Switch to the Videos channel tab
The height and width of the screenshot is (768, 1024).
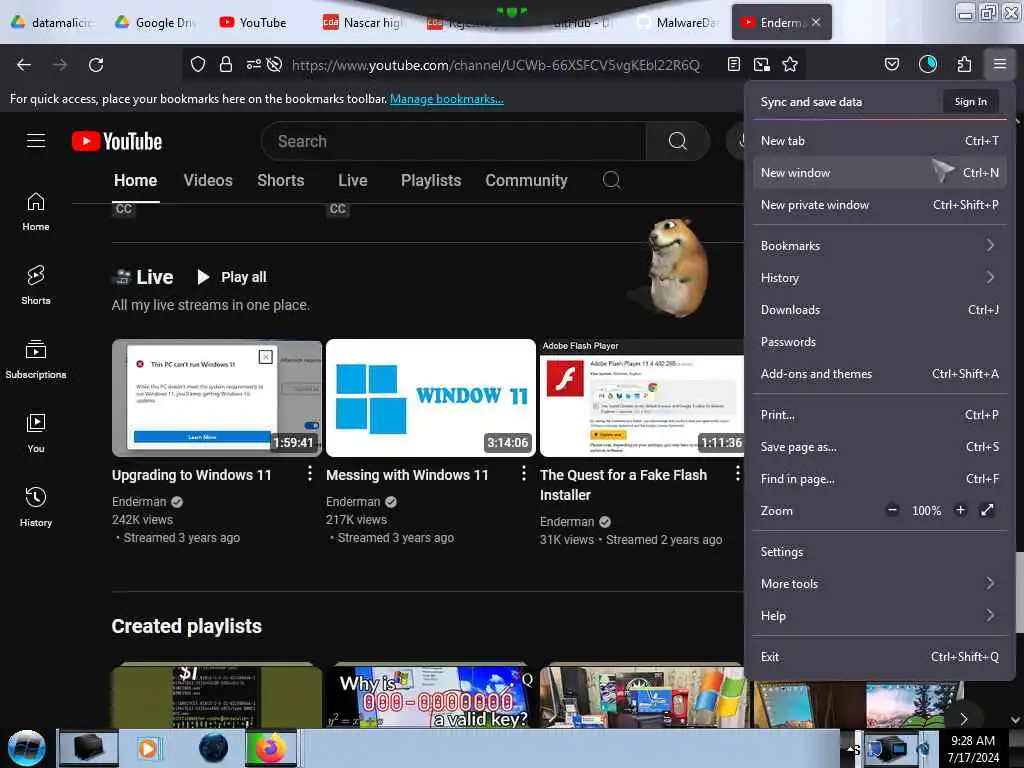coord(208,180)
